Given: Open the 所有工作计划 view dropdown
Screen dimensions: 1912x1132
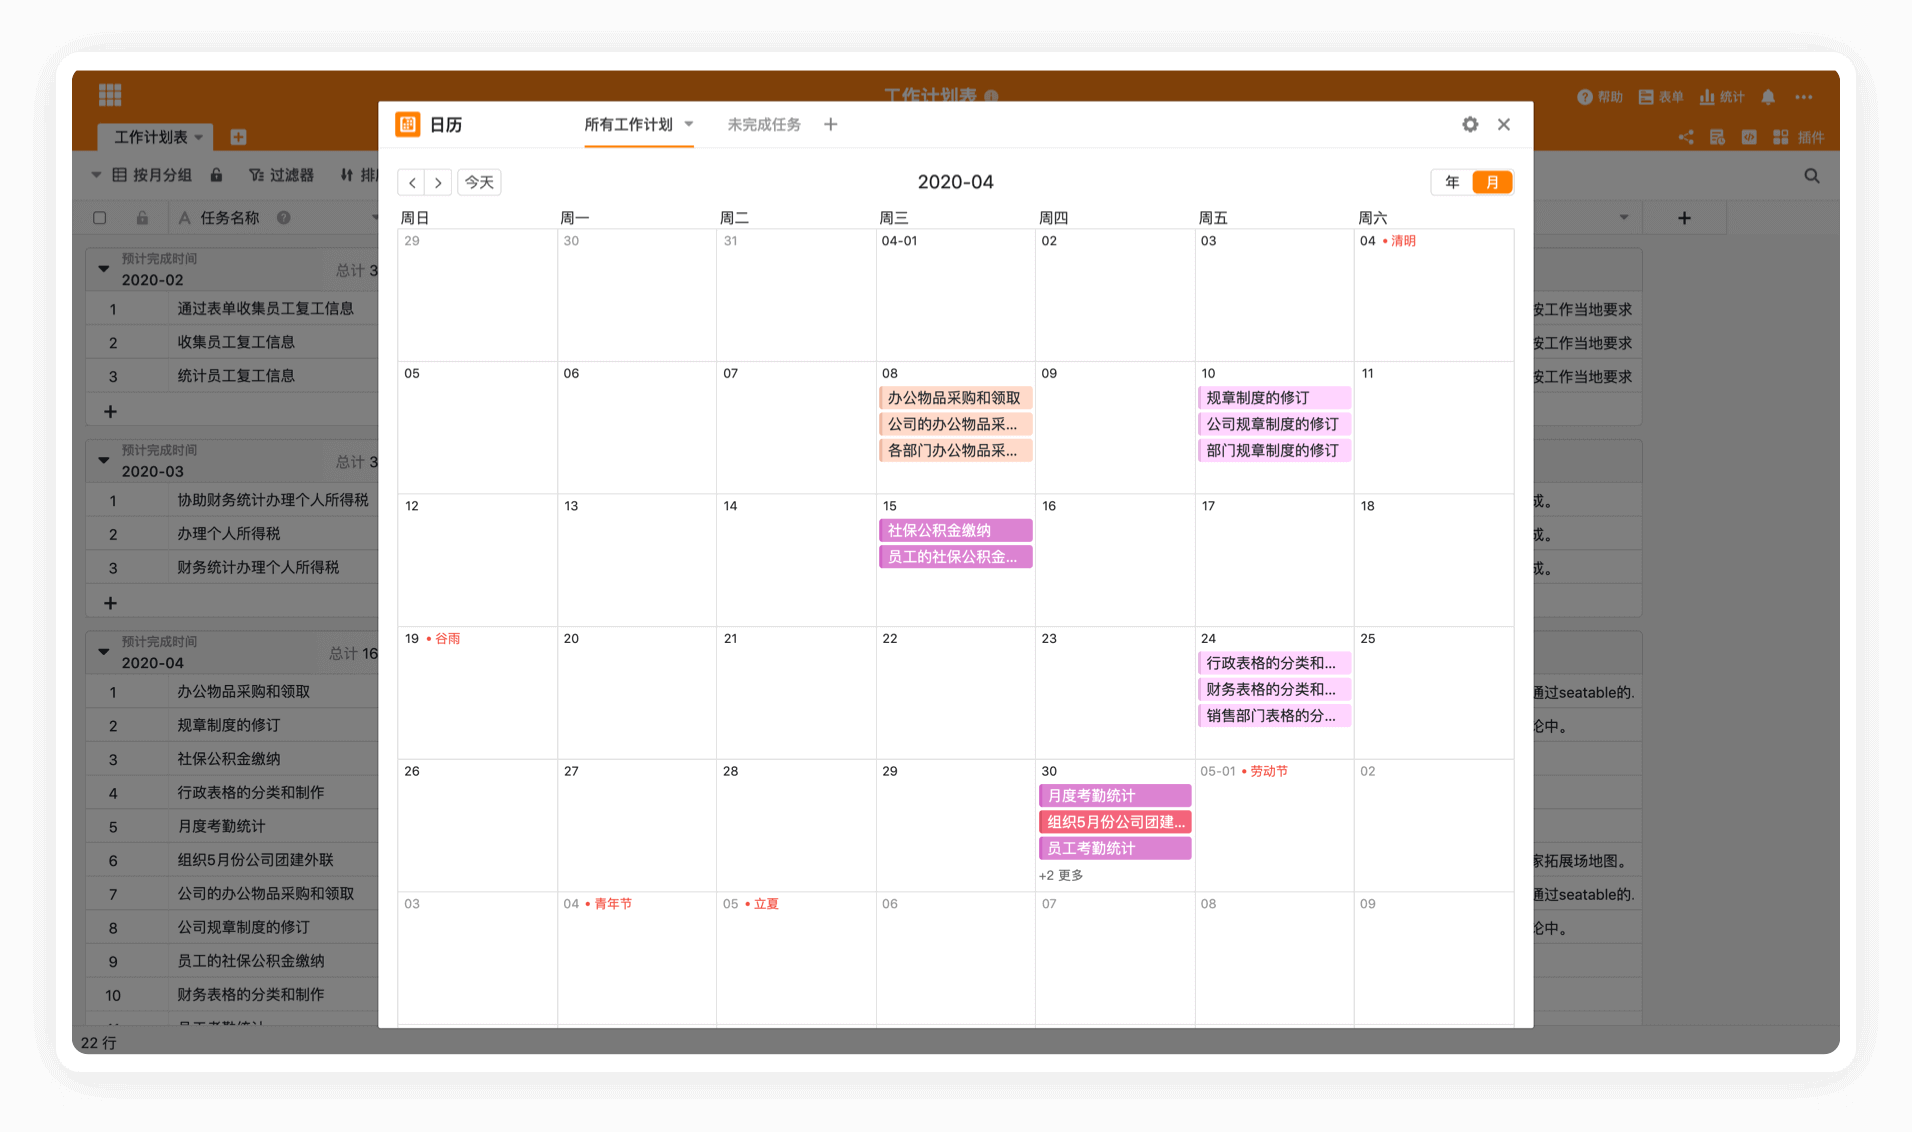Looking at the screenshot, I should coord(689,125).
